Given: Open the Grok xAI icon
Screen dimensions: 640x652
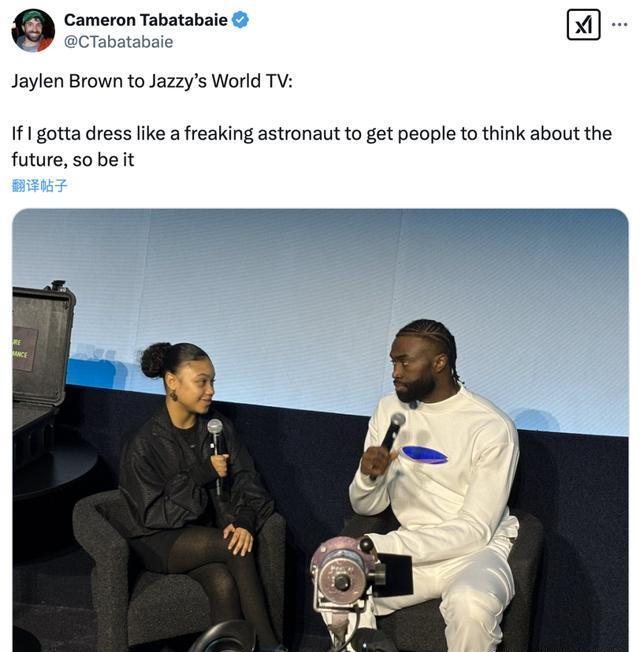Looking at the screenshot, I should point(583,25).
